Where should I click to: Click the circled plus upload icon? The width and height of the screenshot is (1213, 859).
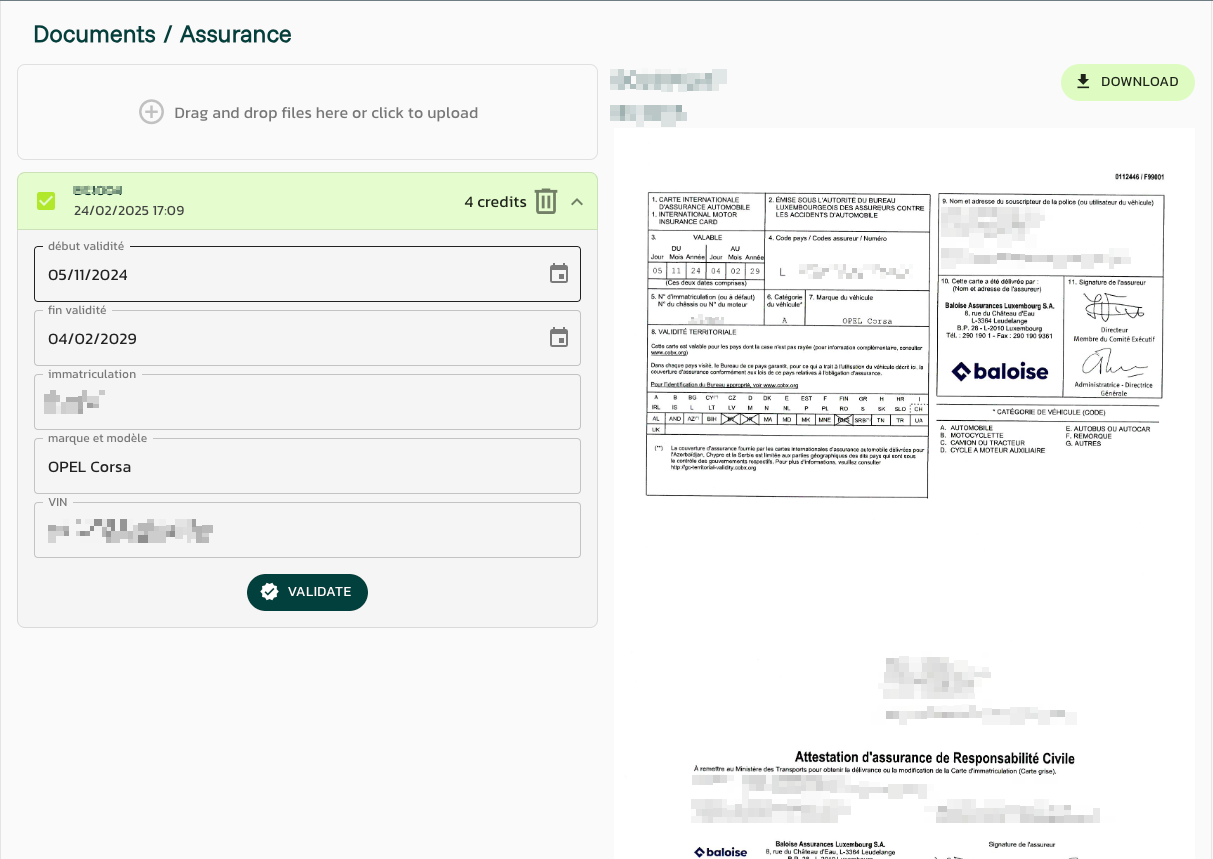[151, 112]
